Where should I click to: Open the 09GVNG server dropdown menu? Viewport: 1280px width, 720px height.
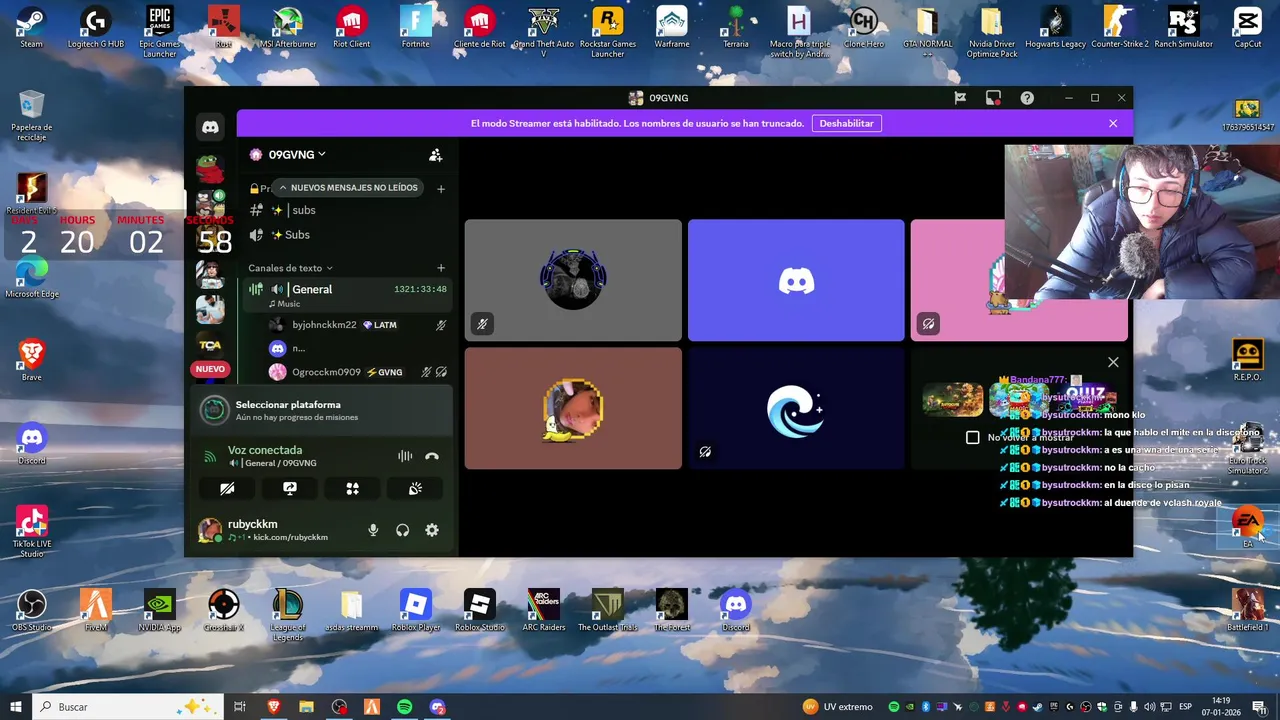coord(296,154)
